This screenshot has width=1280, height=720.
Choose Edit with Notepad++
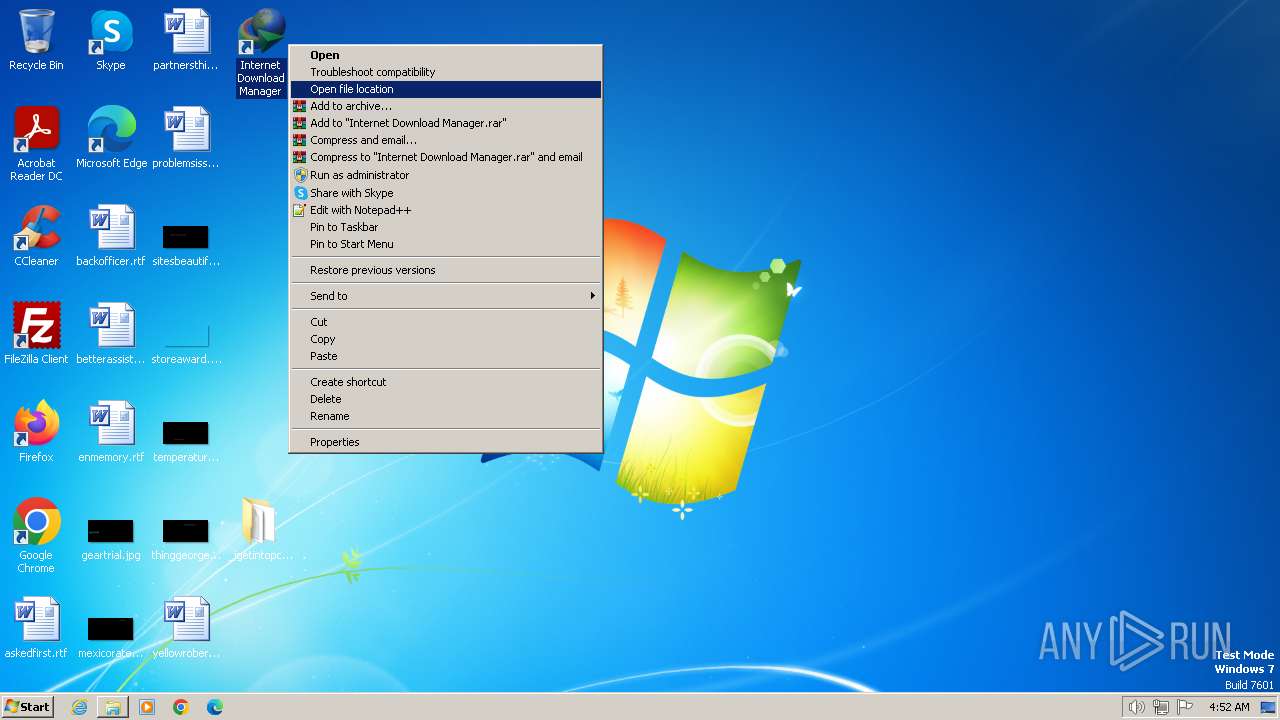pos(446,210)
